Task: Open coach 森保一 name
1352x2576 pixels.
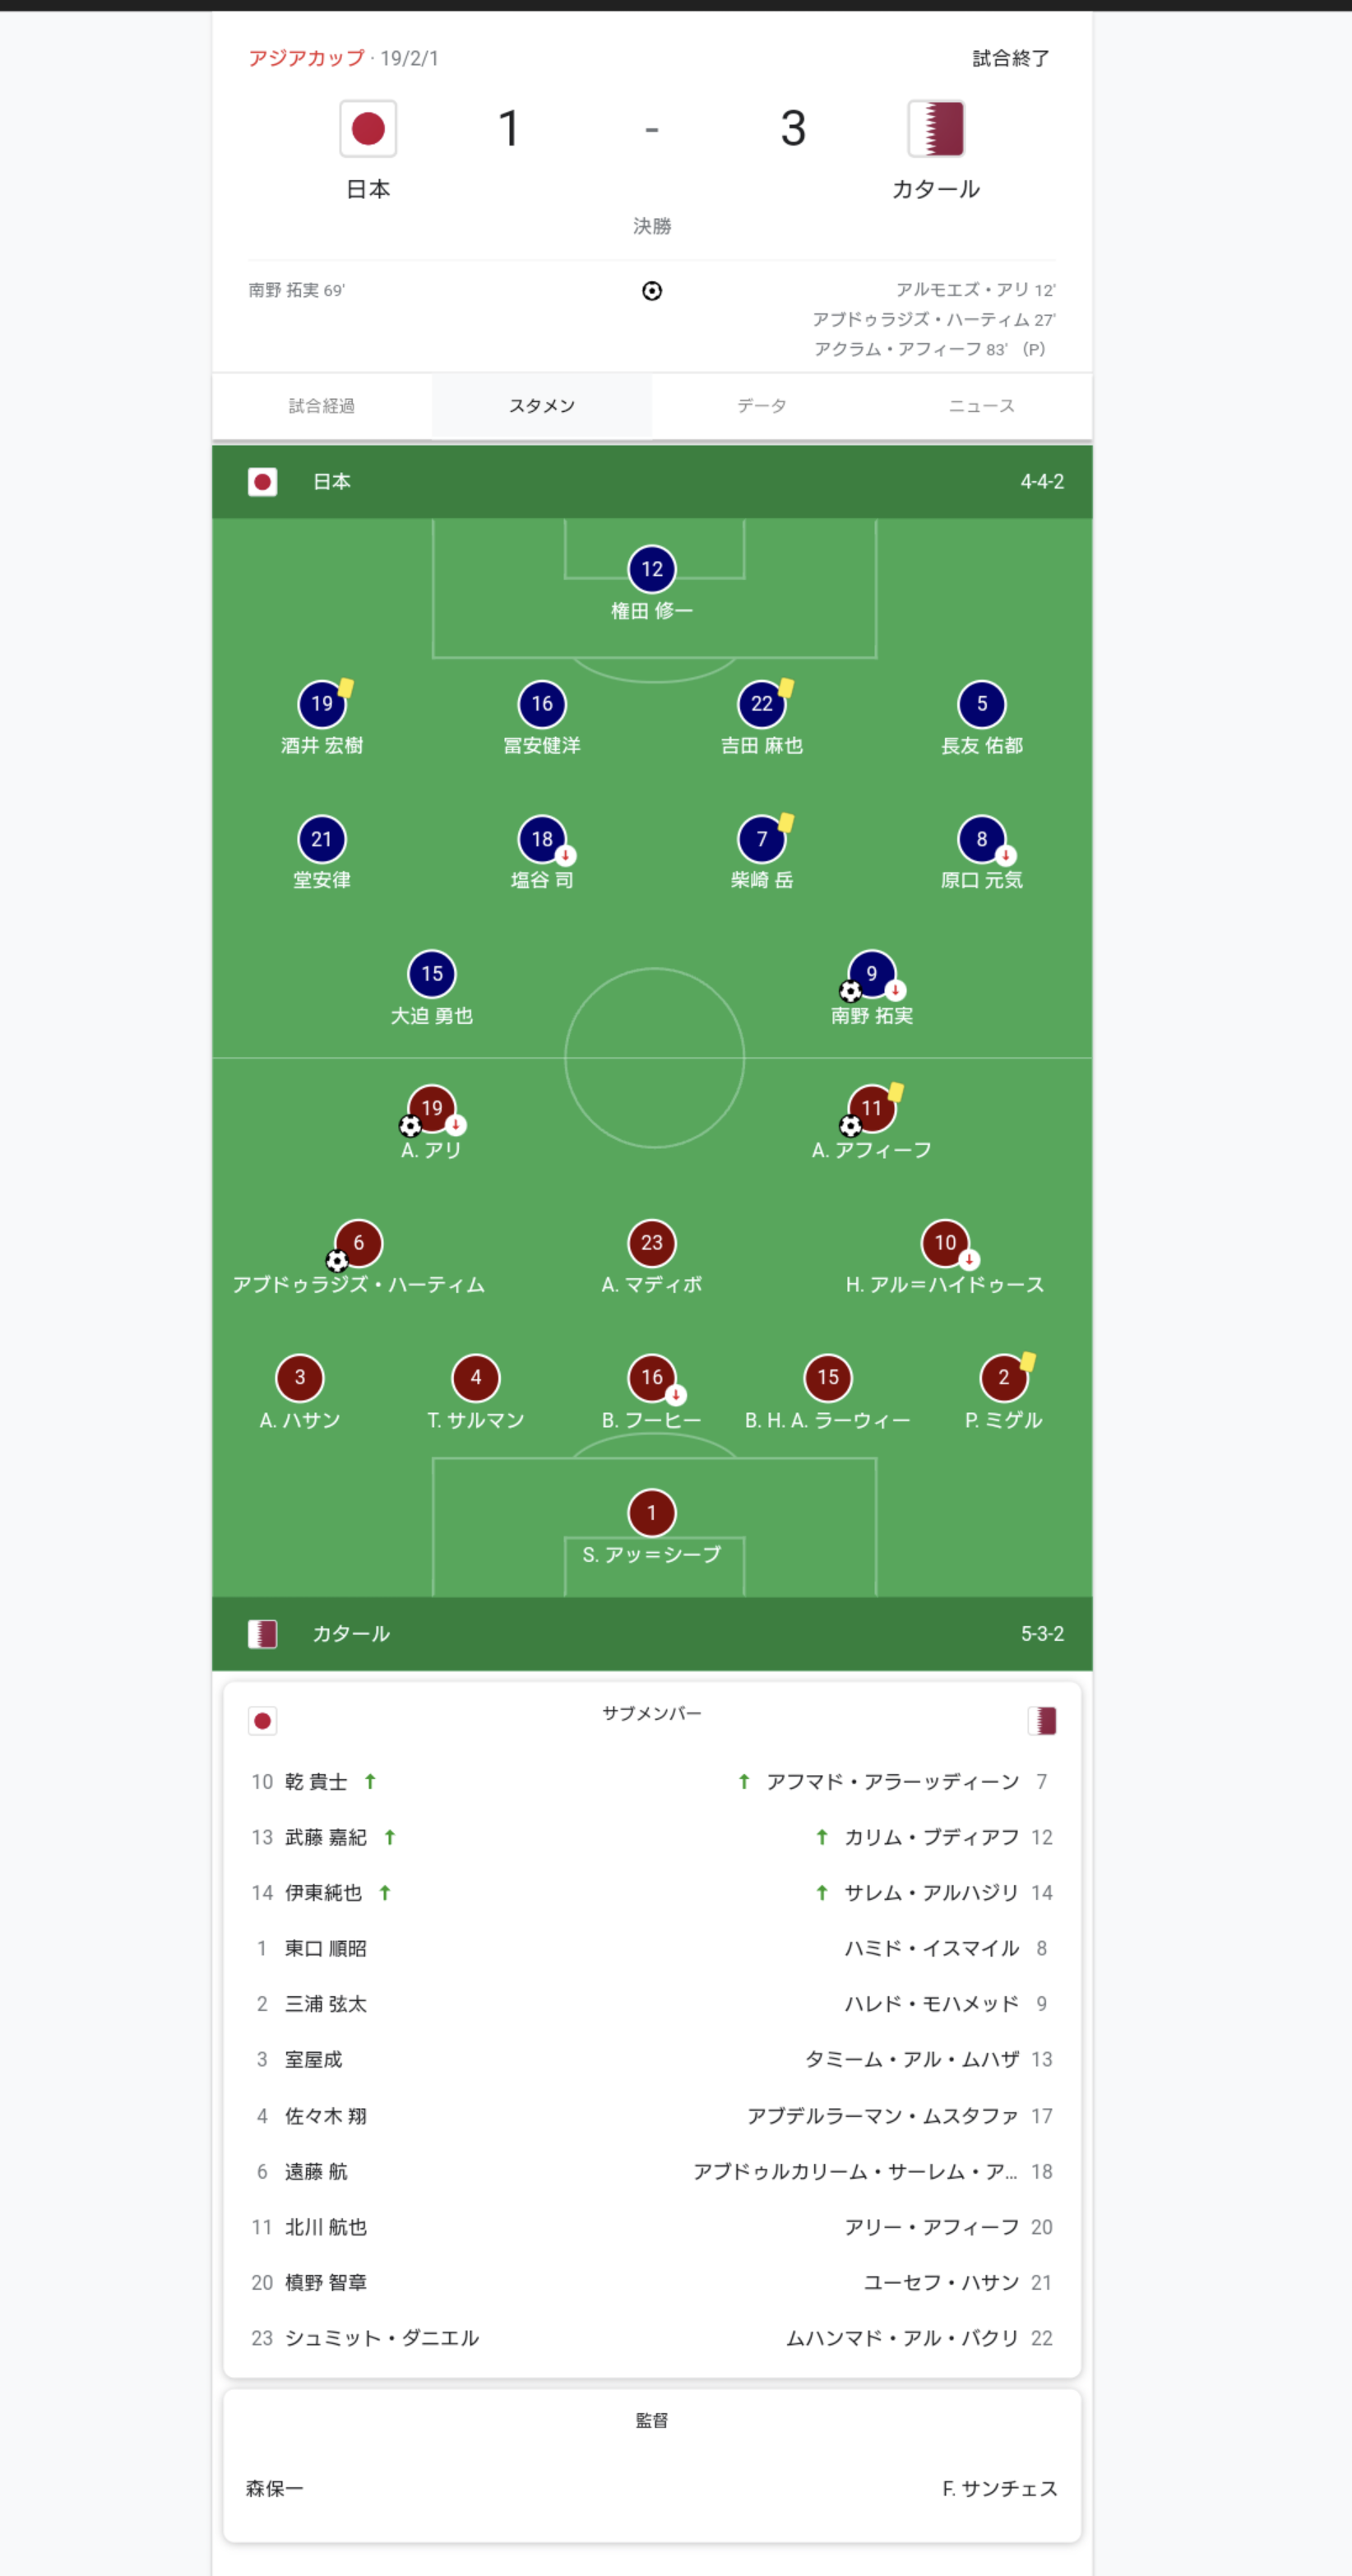Action: (x=275, y=2488)
